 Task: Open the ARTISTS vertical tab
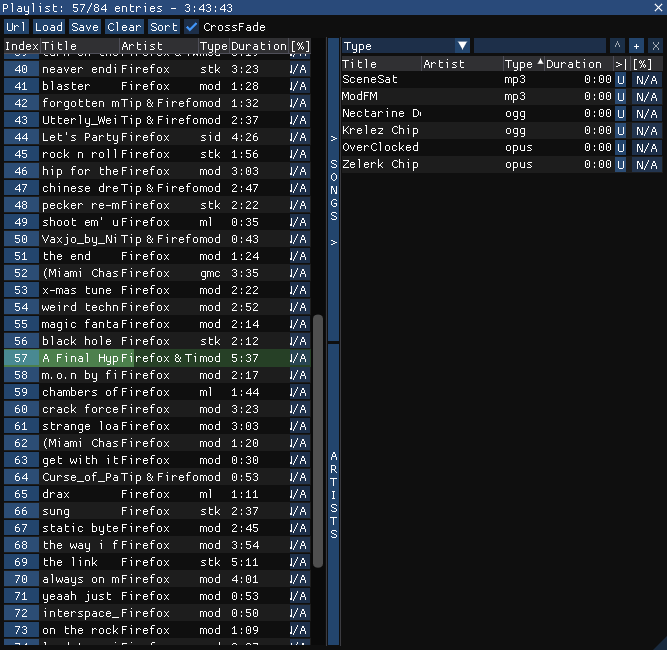[x=334, y=494]
